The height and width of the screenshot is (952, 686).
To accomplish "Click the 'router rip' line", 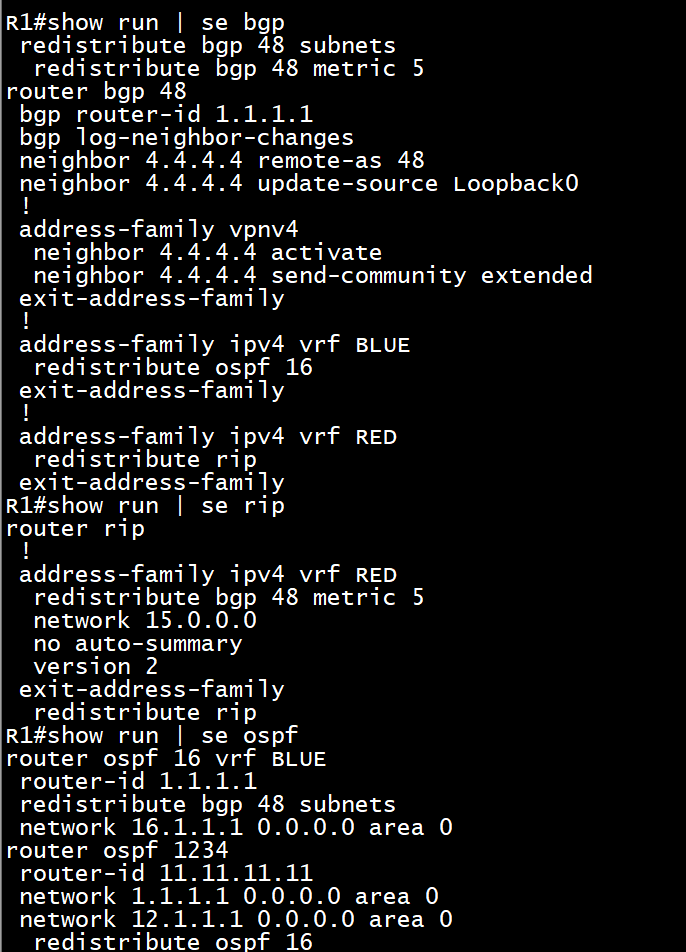I will [x=75, y=529].
